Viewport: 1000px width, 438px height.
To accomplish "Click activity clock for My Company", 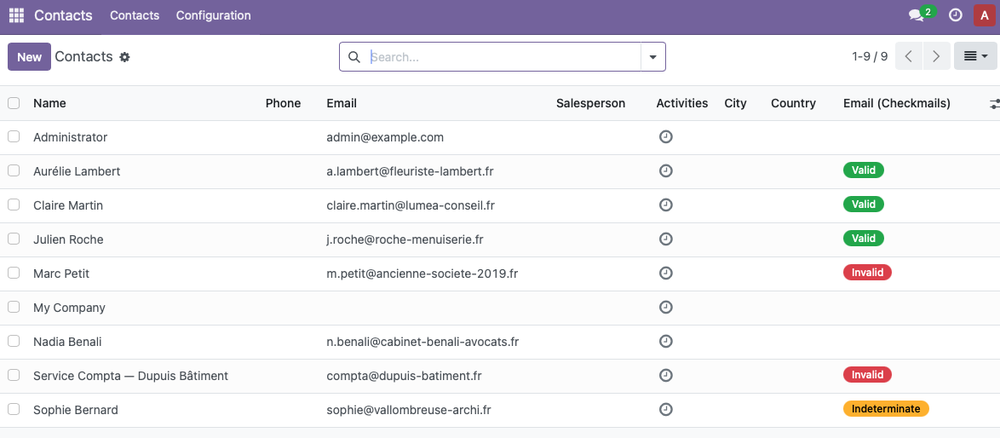I will pyautogui.click(x=666, y=307).
